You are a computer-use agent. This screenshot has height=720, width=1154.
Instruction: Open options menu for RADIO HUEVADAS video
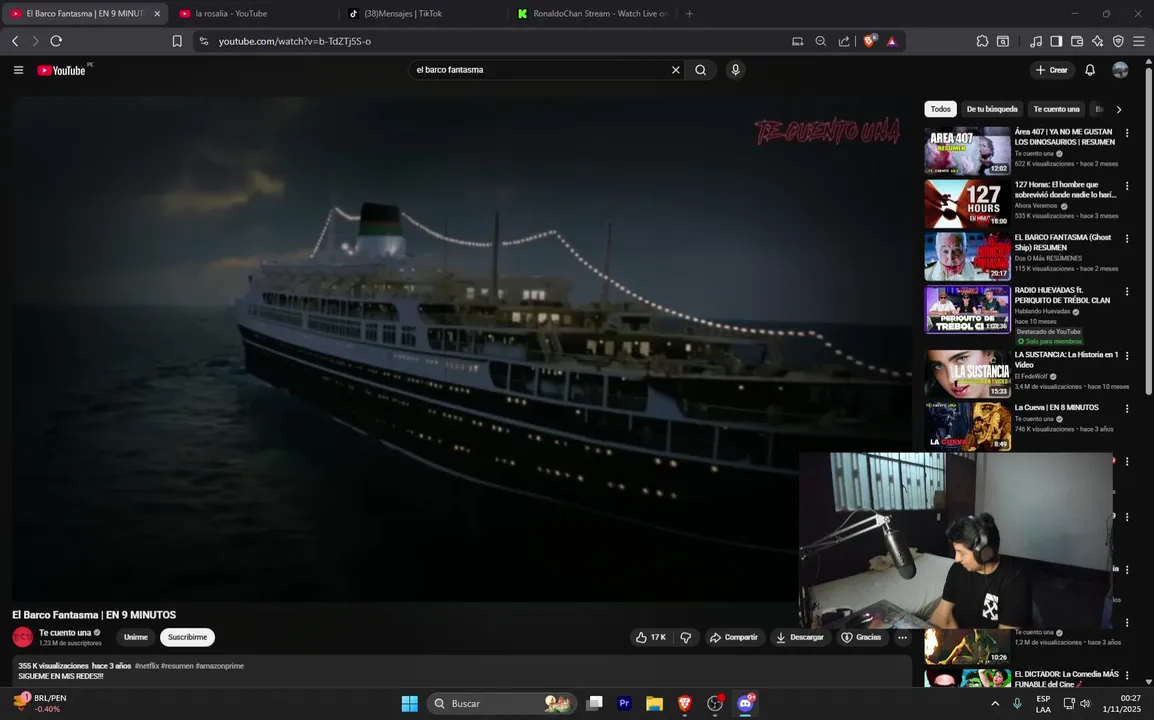tap(1127, 292)
